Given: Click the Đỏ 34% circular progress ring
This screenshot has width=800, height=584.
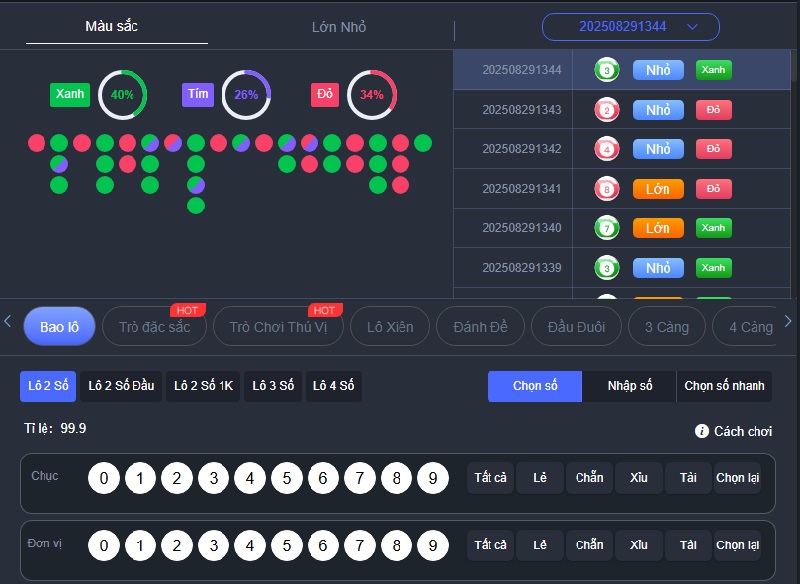Looking at the screenshot, I should pyautogui.click(x=371, y=95).
